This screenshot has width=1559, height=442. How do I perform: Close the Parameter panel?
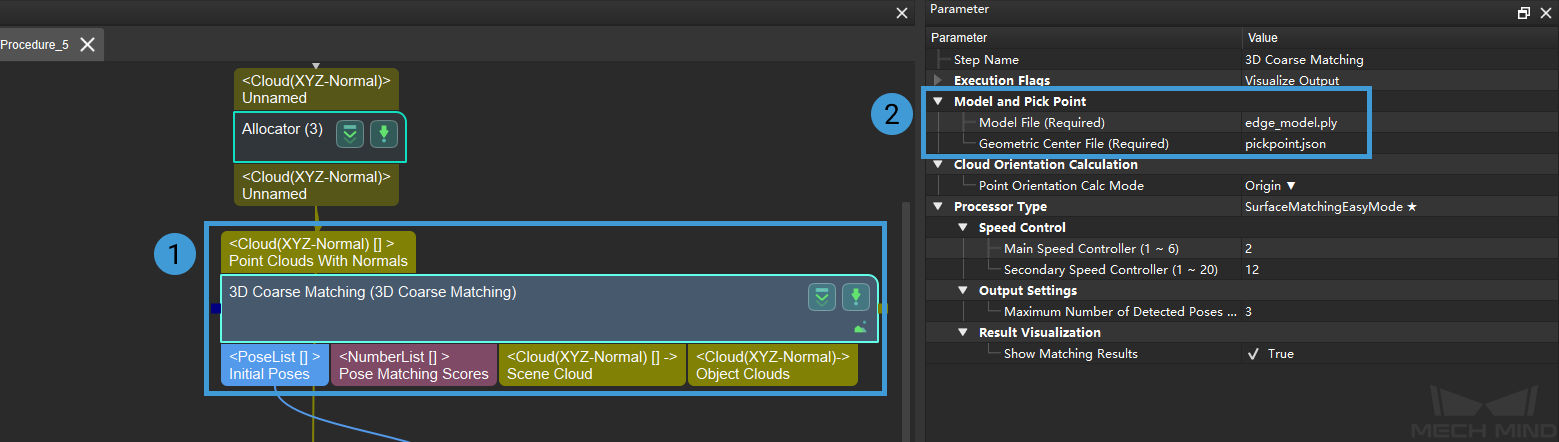1543,13
